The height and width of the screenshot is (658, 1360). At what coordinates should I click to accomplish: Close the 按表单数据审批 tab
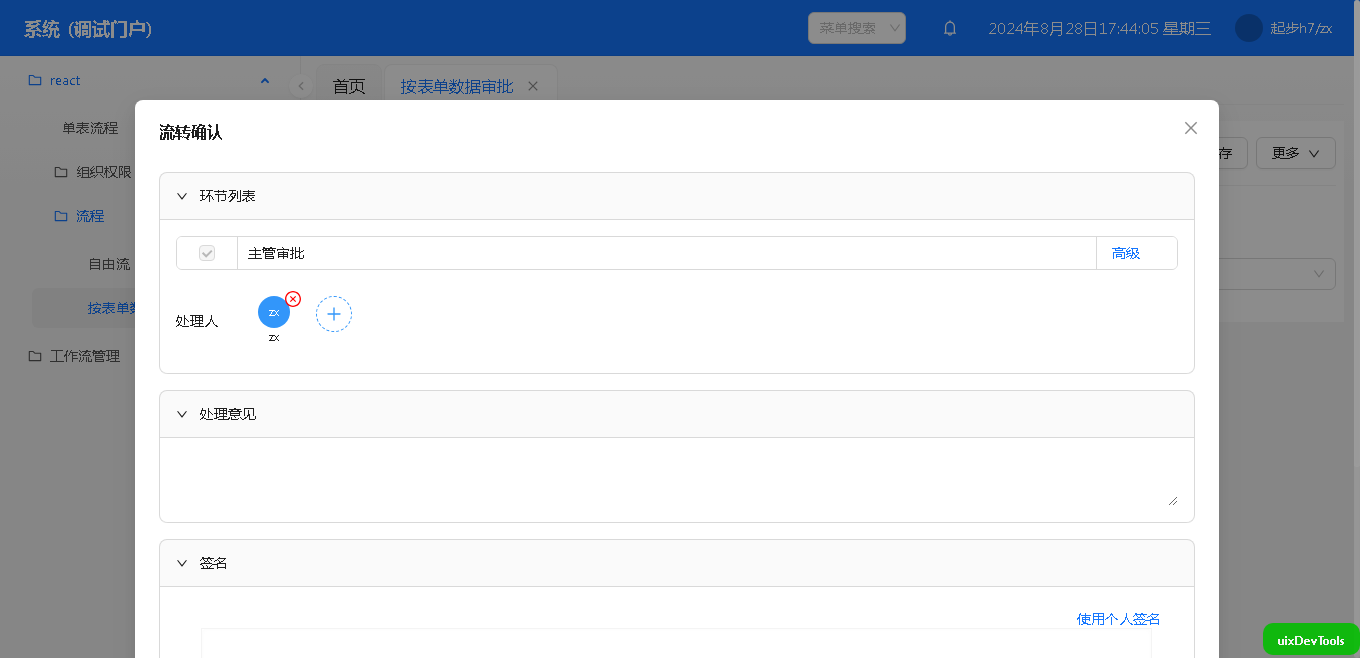tap(533, 86)
